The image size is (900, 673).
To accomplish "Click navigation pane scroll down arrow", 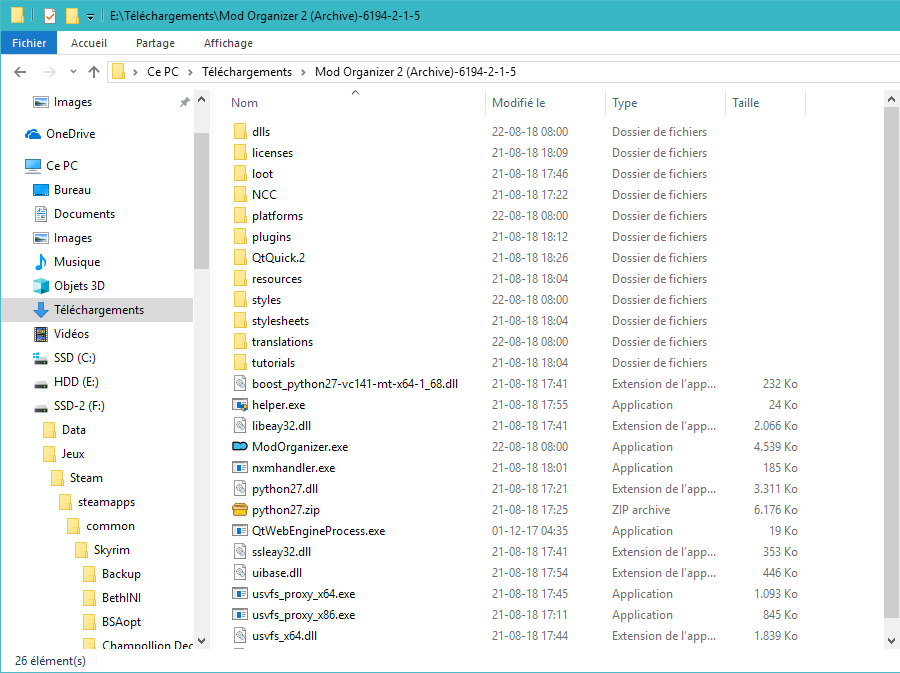I will (x=201, y=641).
